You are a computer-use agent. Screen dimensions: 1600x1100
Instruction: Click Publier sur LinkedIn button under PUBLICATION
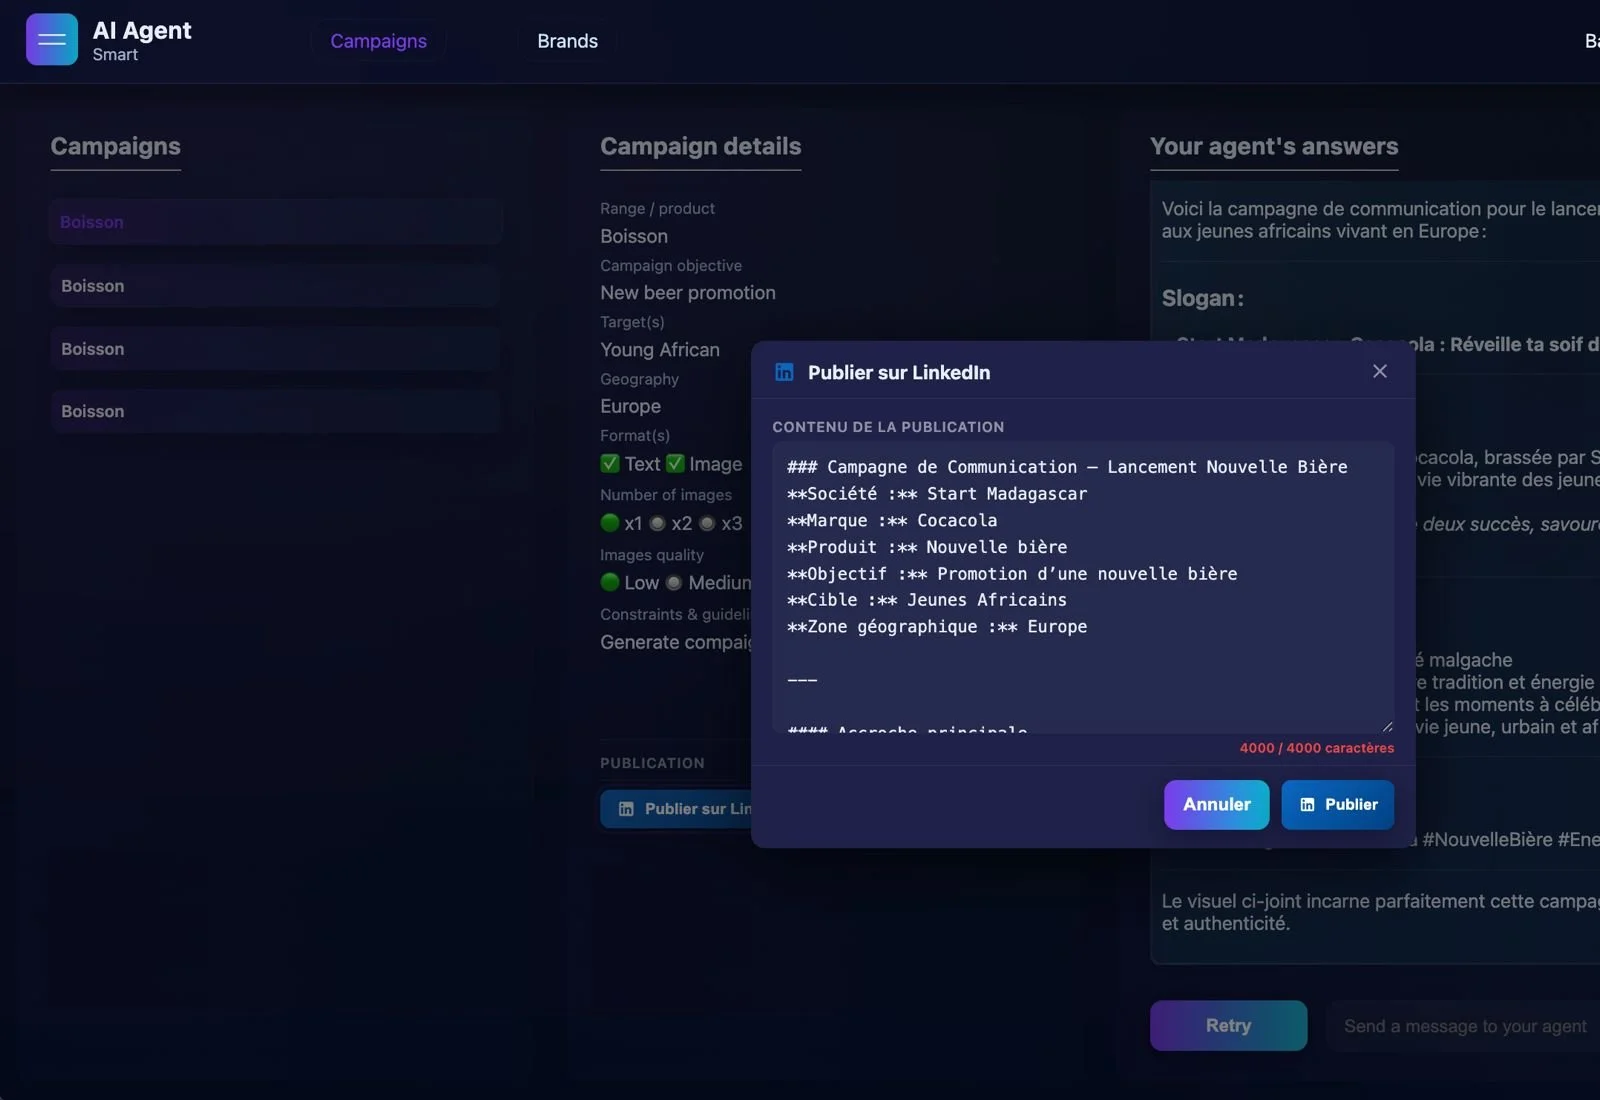point(676,809)
